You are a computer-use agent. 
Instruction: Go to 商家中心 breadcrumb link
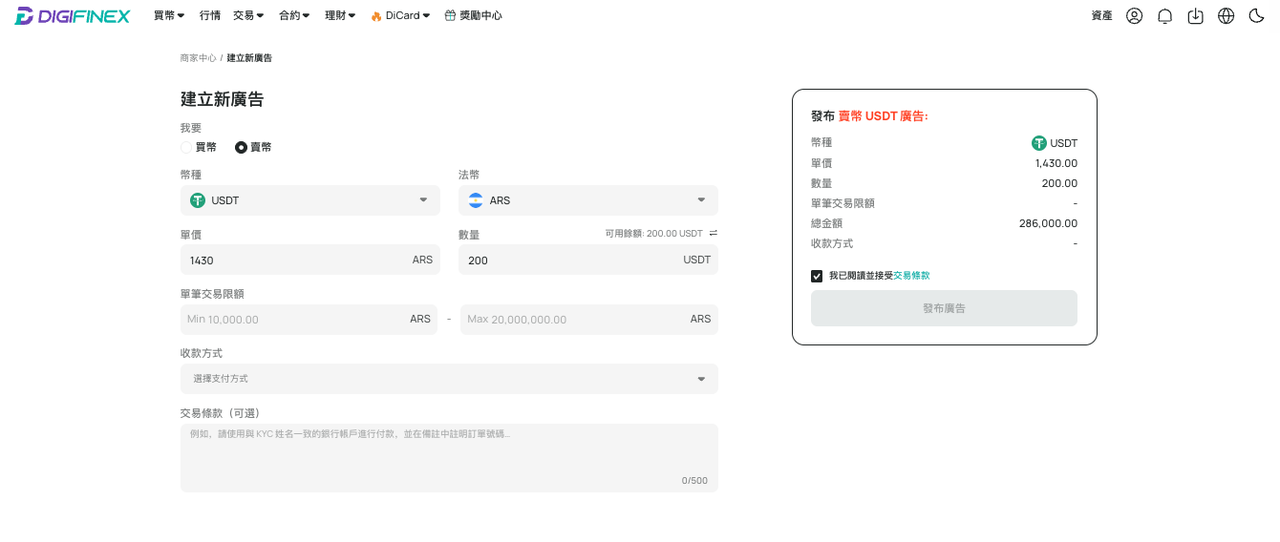point(198,58)
